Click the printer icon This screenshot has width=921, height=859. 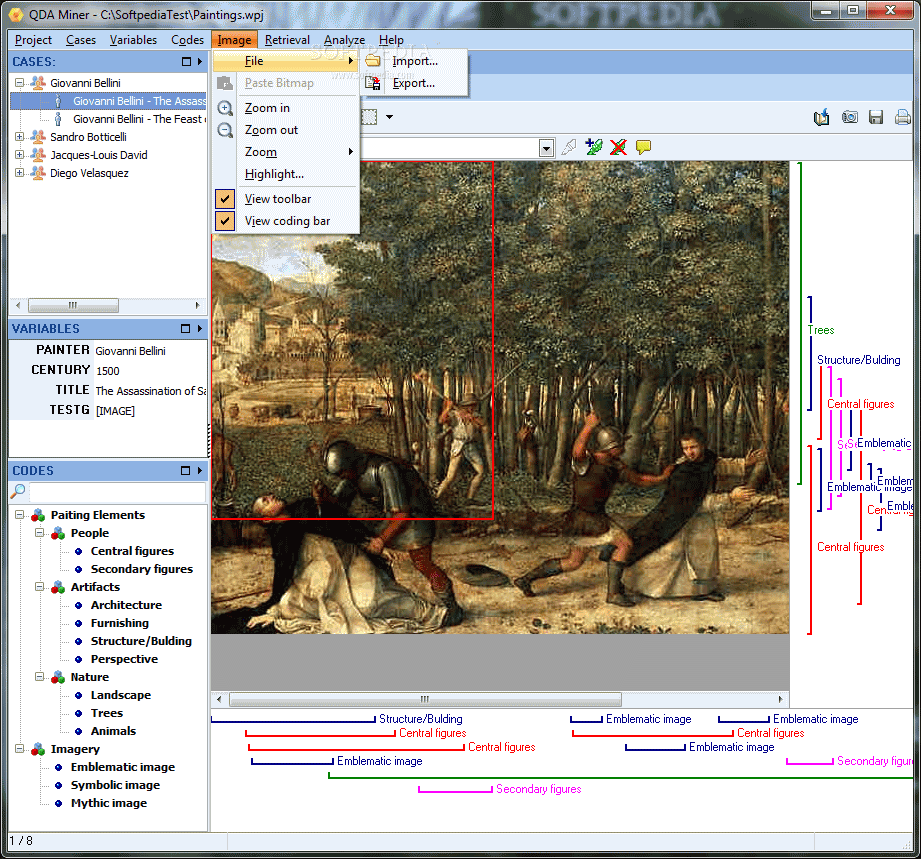[903, 117]
